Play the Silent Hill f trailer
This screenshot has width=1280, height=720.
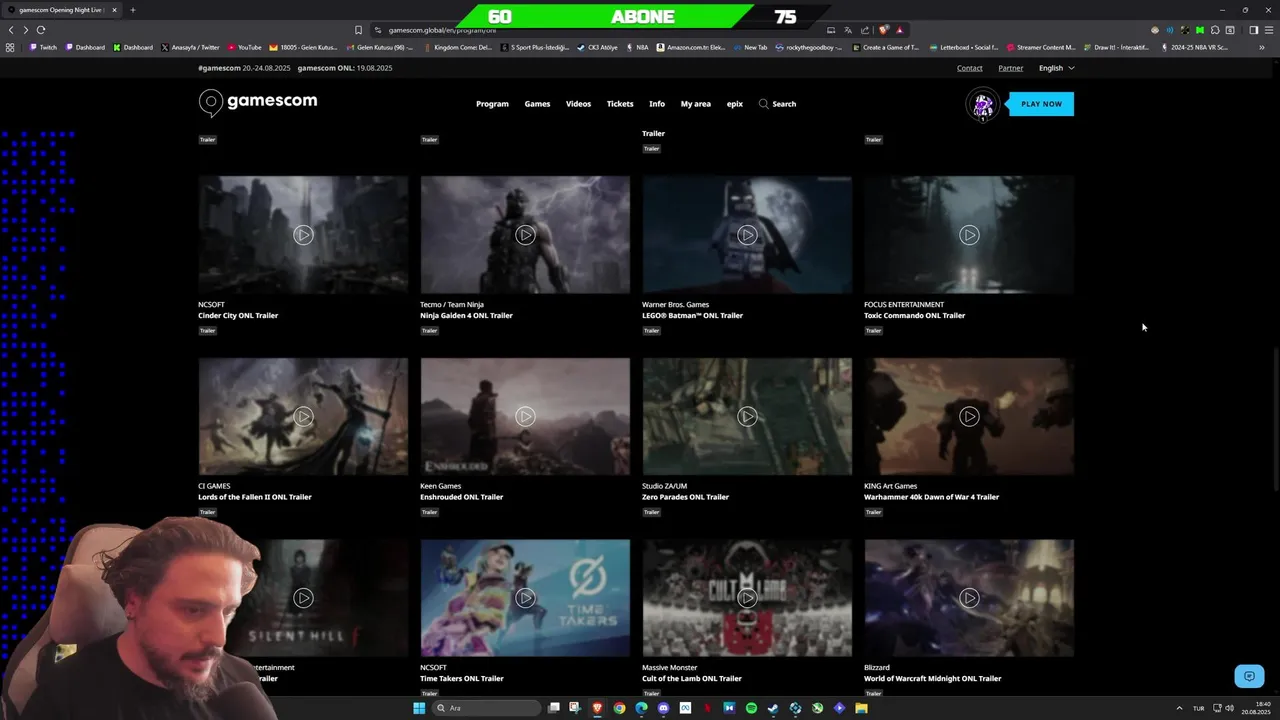tap(303, 598)
